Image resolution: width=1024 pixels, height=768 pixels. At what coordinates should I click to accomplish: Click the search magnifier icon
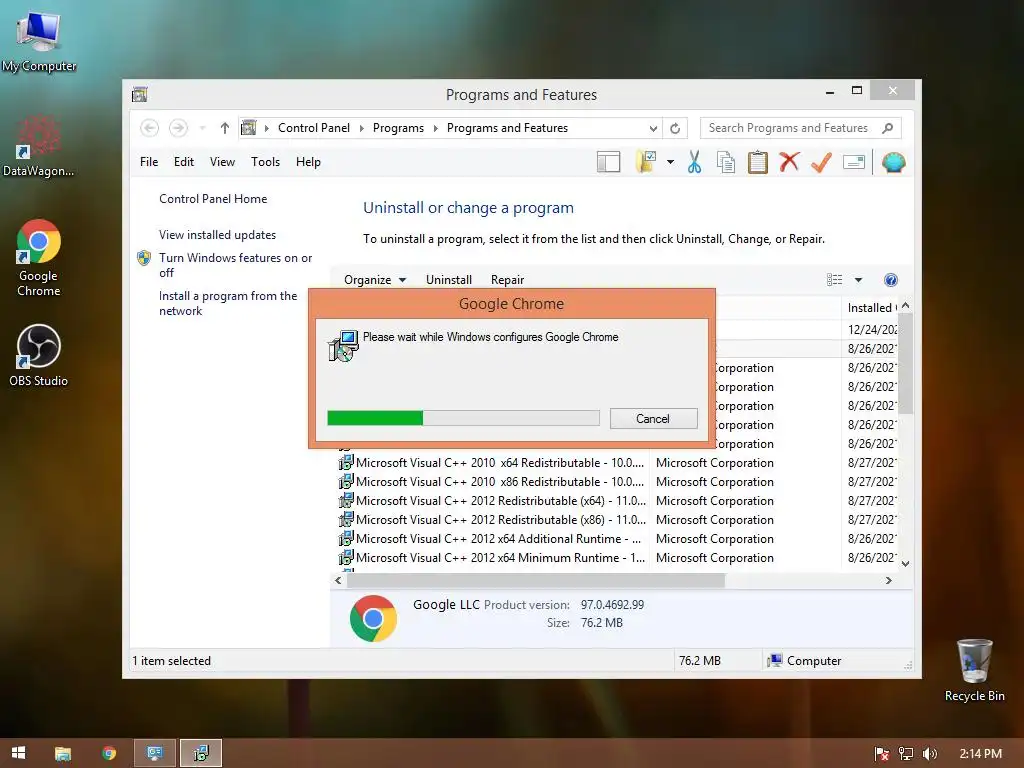(x=888, y=128)
